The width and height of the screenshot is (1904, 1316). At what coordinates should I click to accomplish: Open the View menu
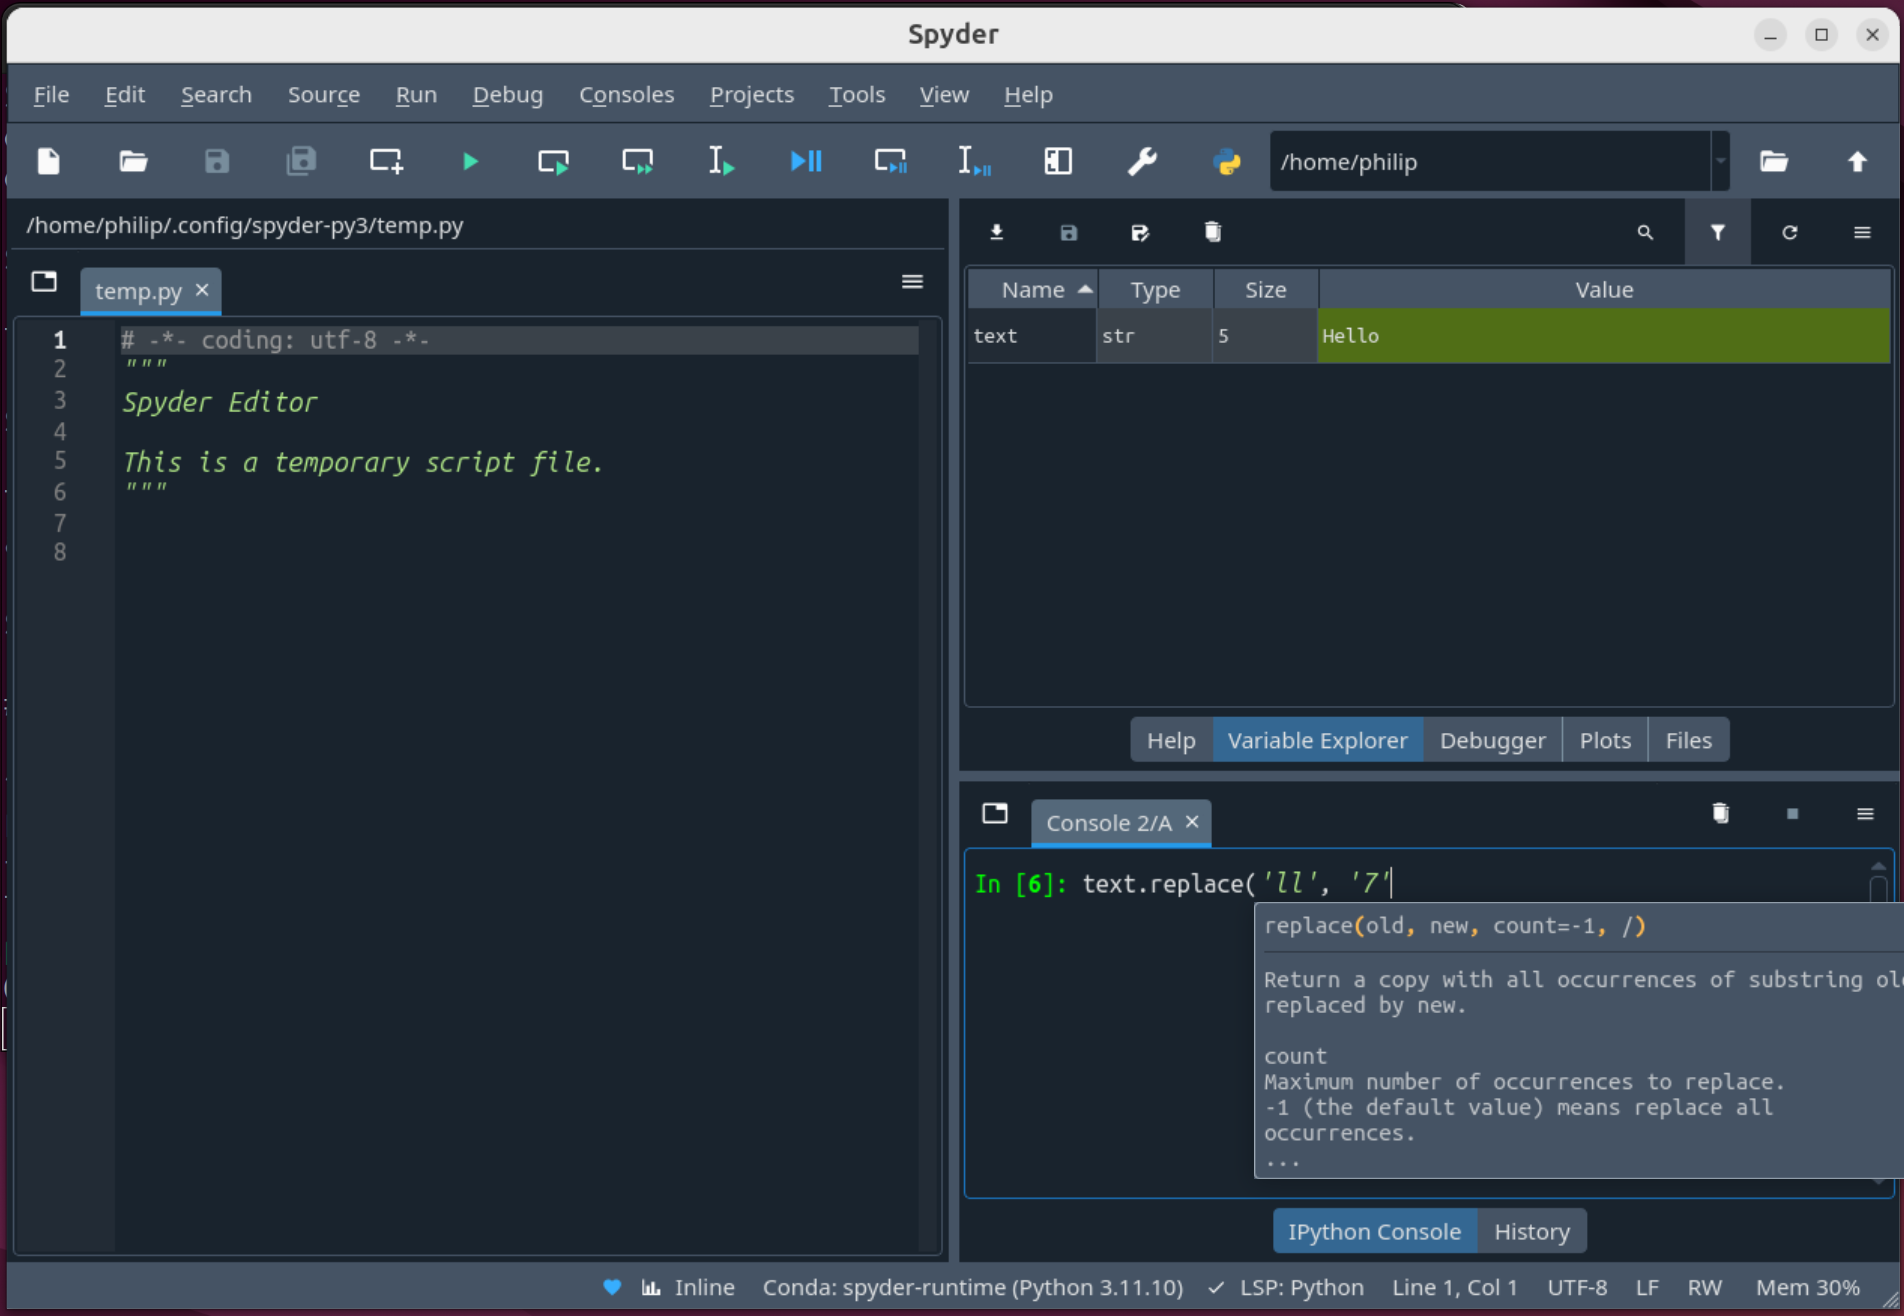coord(944,94)
